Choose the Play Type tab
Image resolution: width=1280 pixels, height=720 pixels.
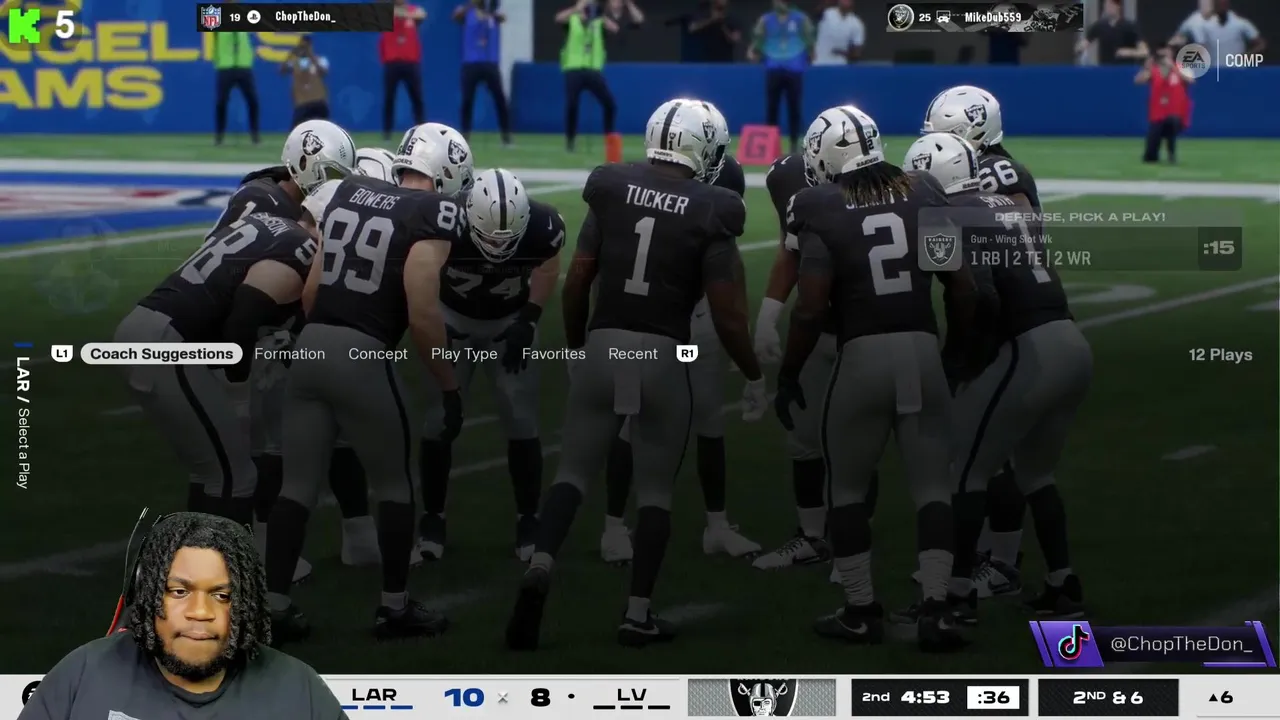(x=464, y=354)
